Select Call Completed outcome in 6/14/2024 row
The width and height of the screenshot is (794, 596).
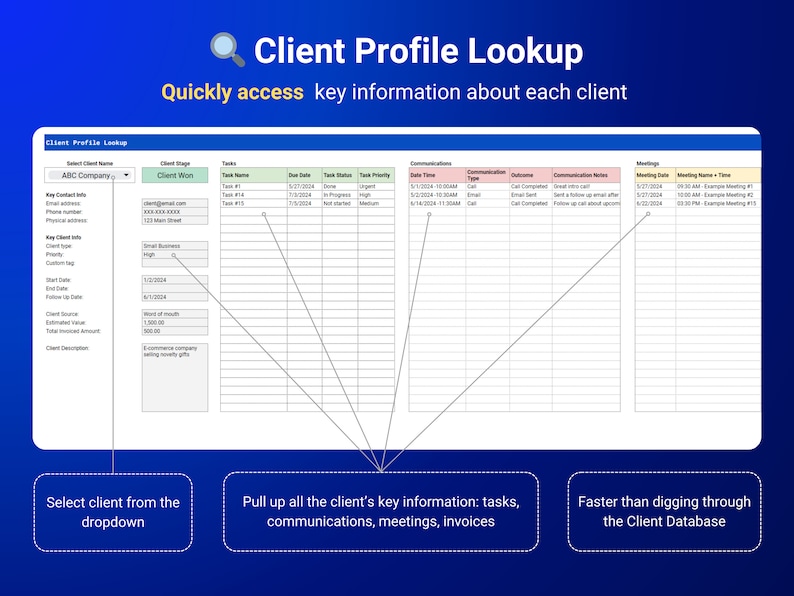531,203
